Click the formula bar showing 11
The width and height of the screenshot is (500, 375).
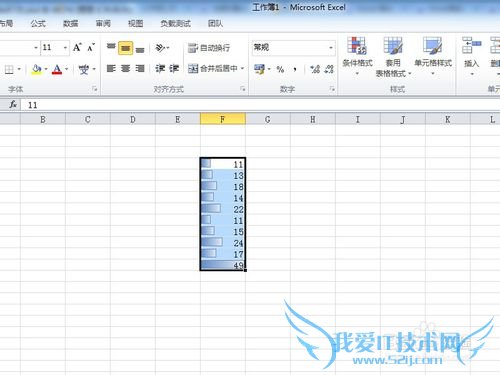260,105
